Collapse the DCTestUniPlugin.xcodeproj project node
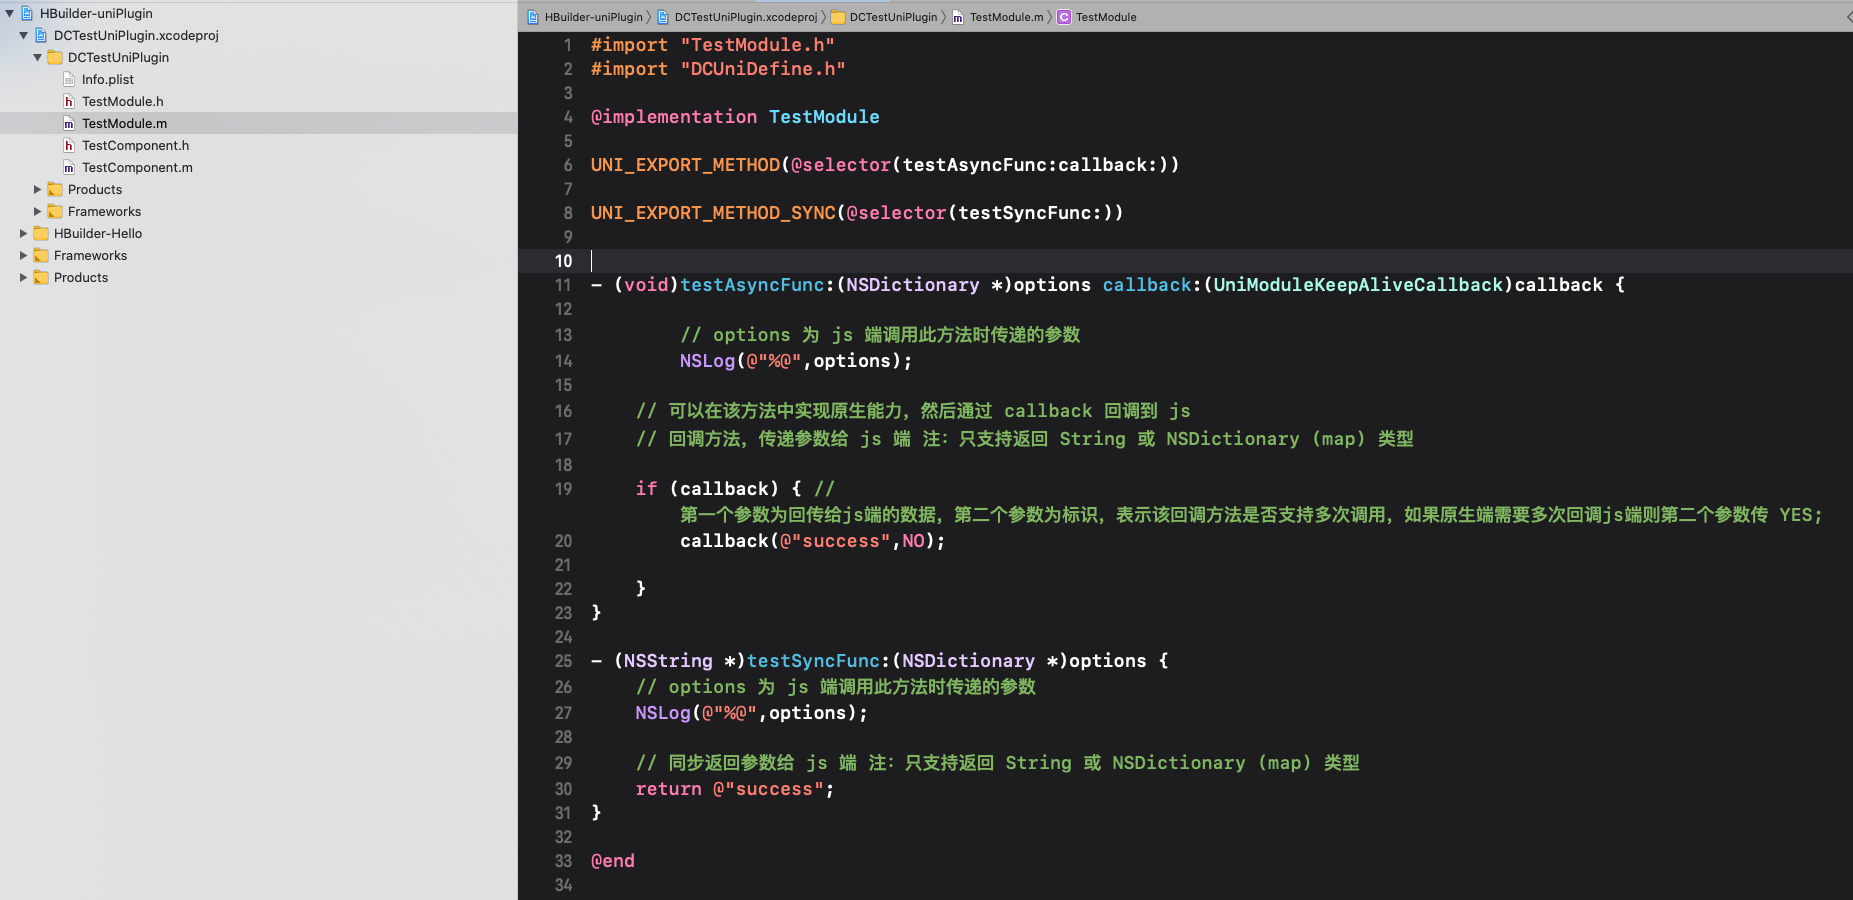 [x=23, y=35]
